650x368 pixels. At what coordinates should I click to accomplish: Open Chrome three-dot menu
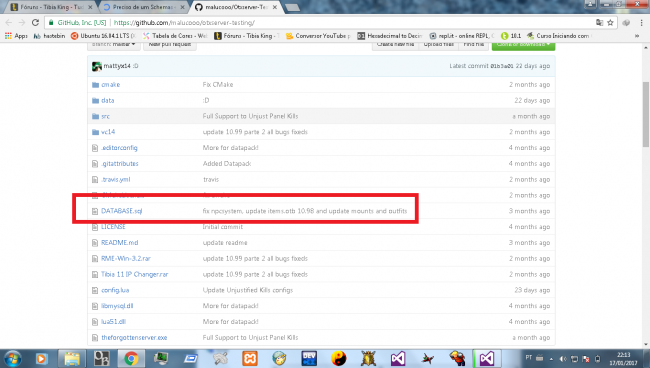[642, 23]
